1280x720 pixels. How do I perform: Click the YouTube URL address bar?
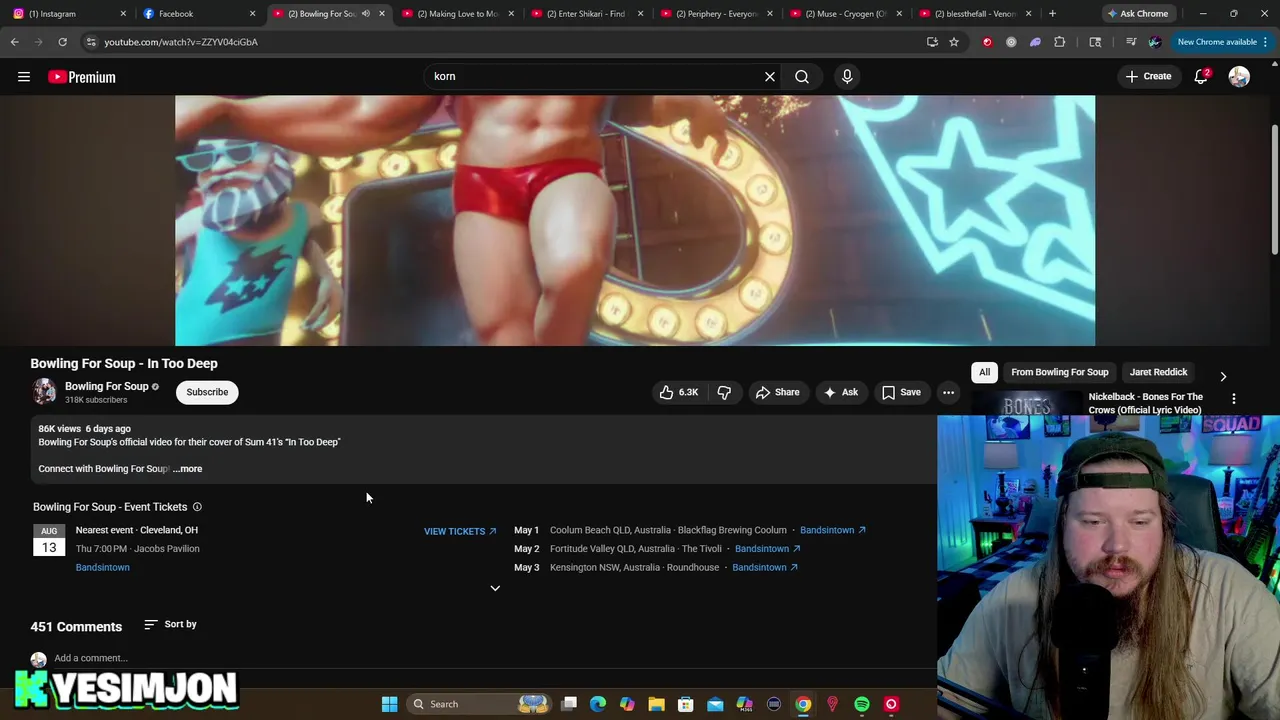tap(500, 42)
